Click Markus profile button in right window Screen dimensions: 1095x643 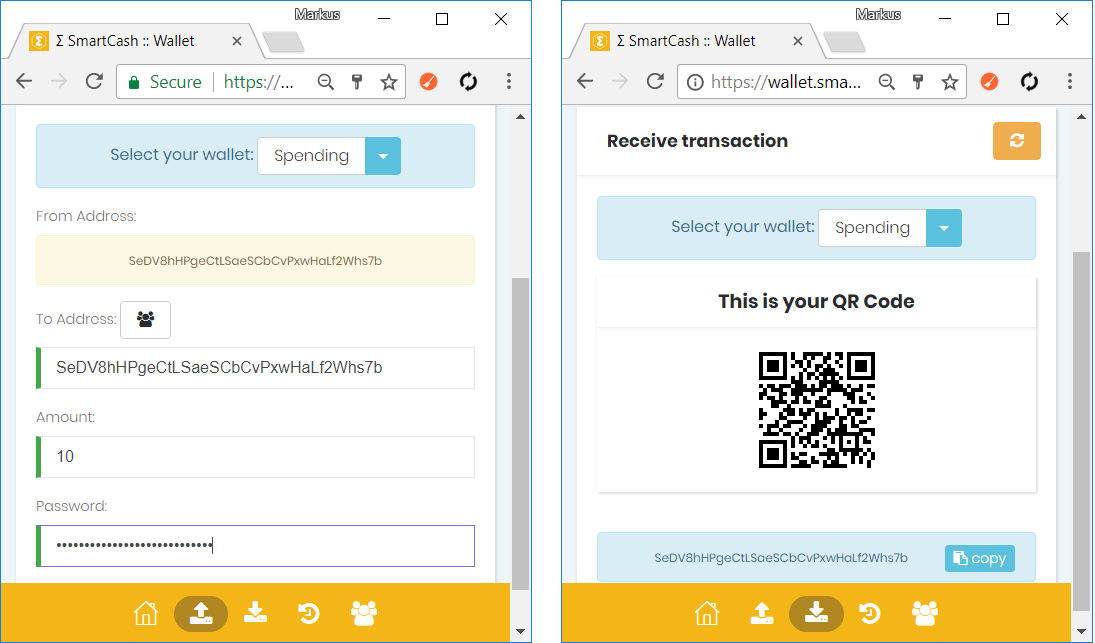click(878, 15)
